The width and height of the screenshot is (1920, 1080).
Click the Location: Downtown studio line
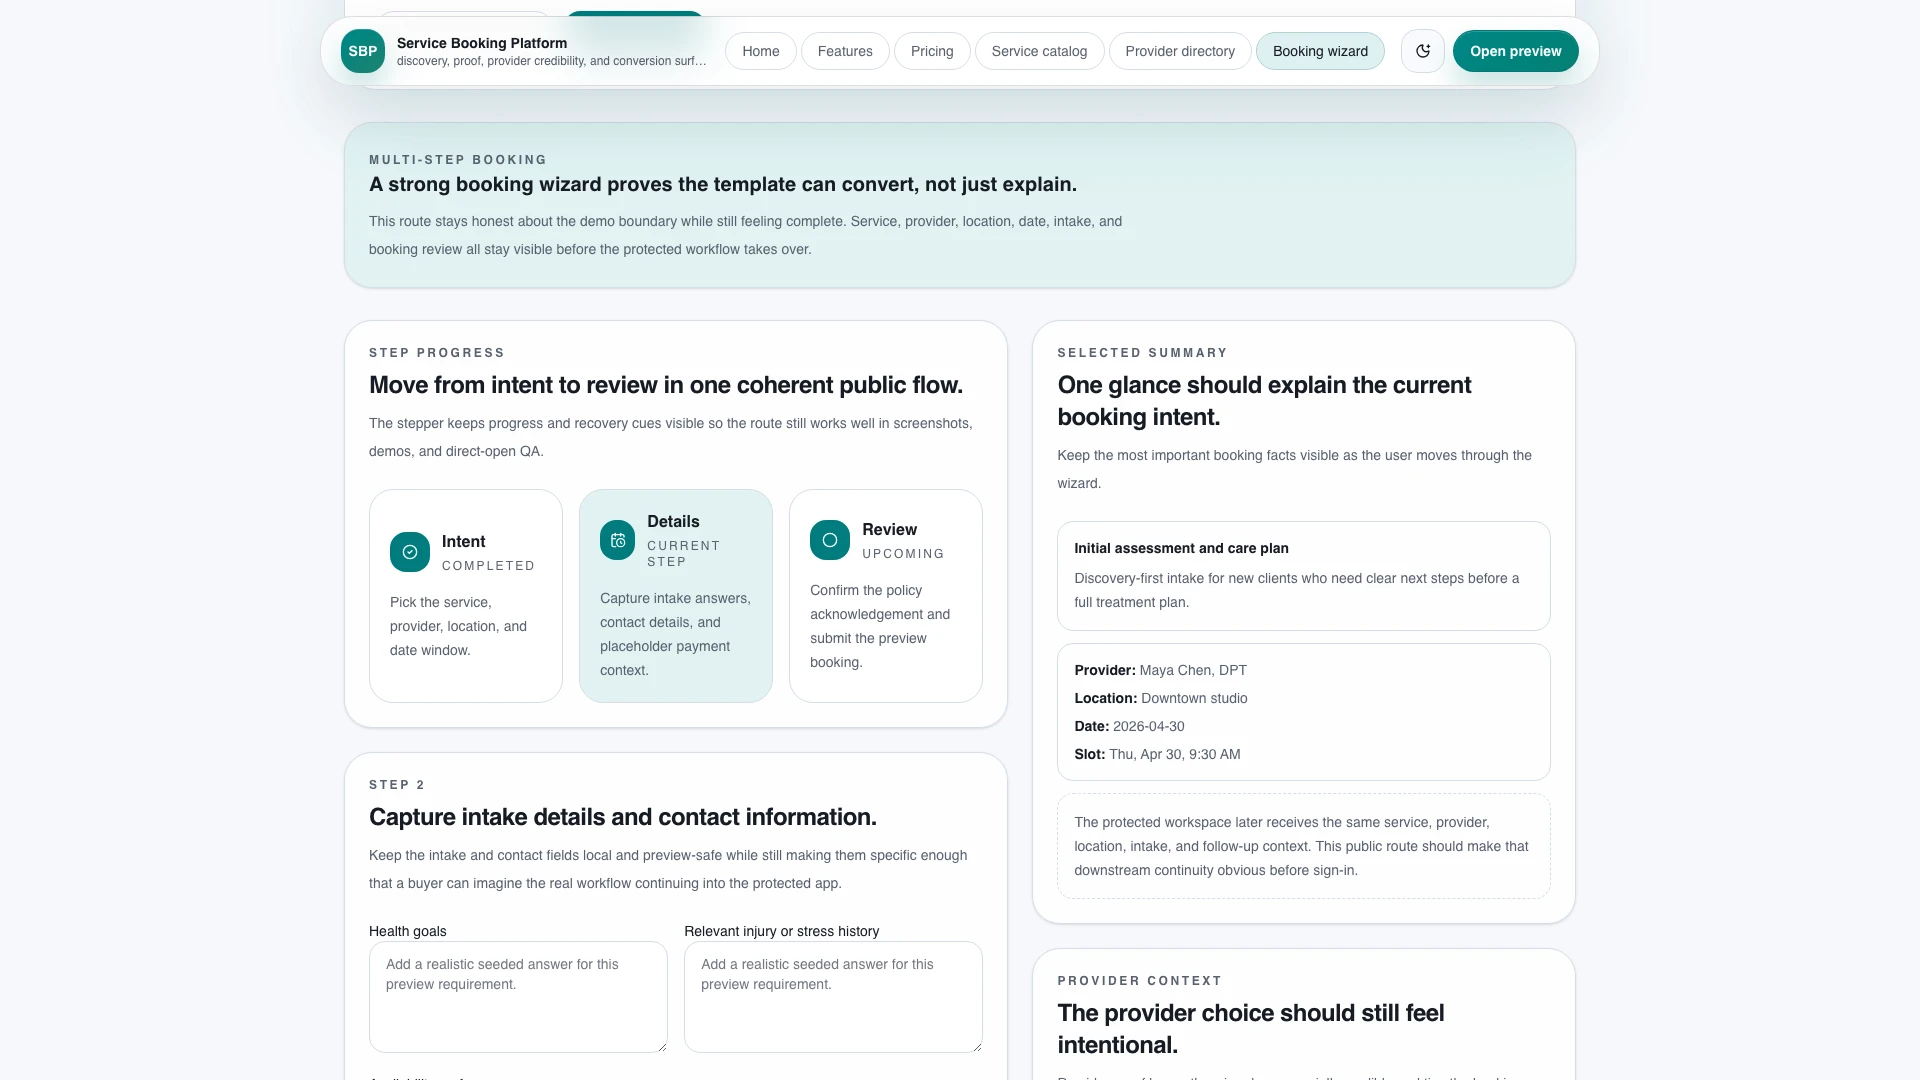[1161, 698]
